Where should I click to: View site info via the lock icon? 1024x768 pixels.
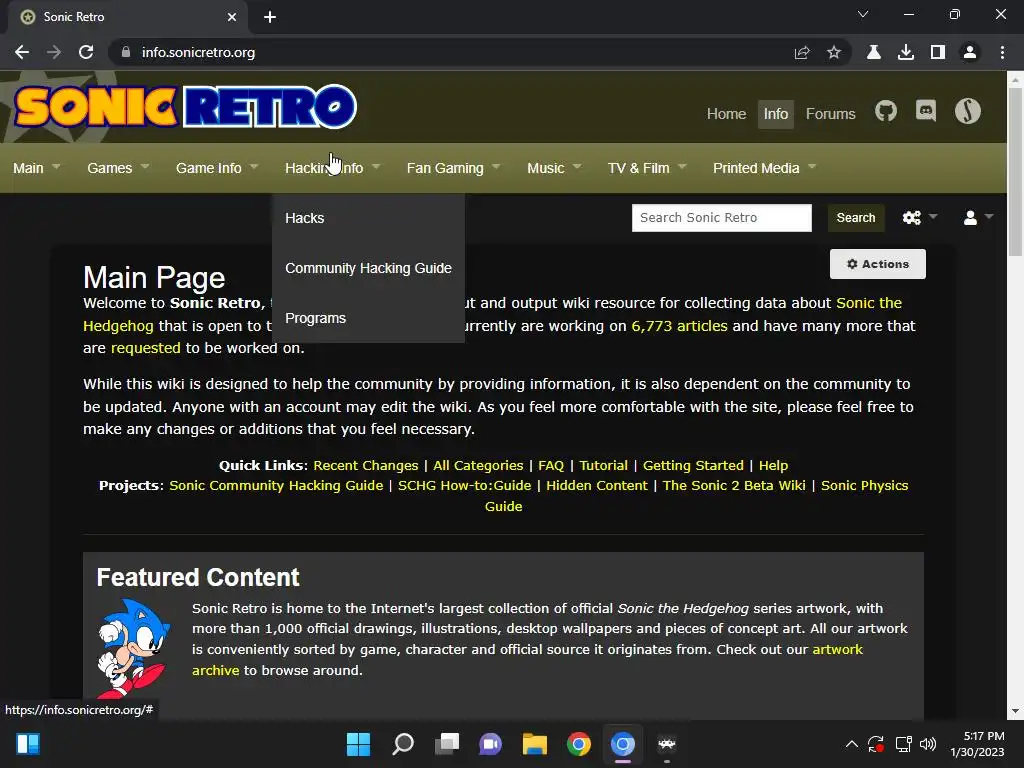tap(126, 52)
